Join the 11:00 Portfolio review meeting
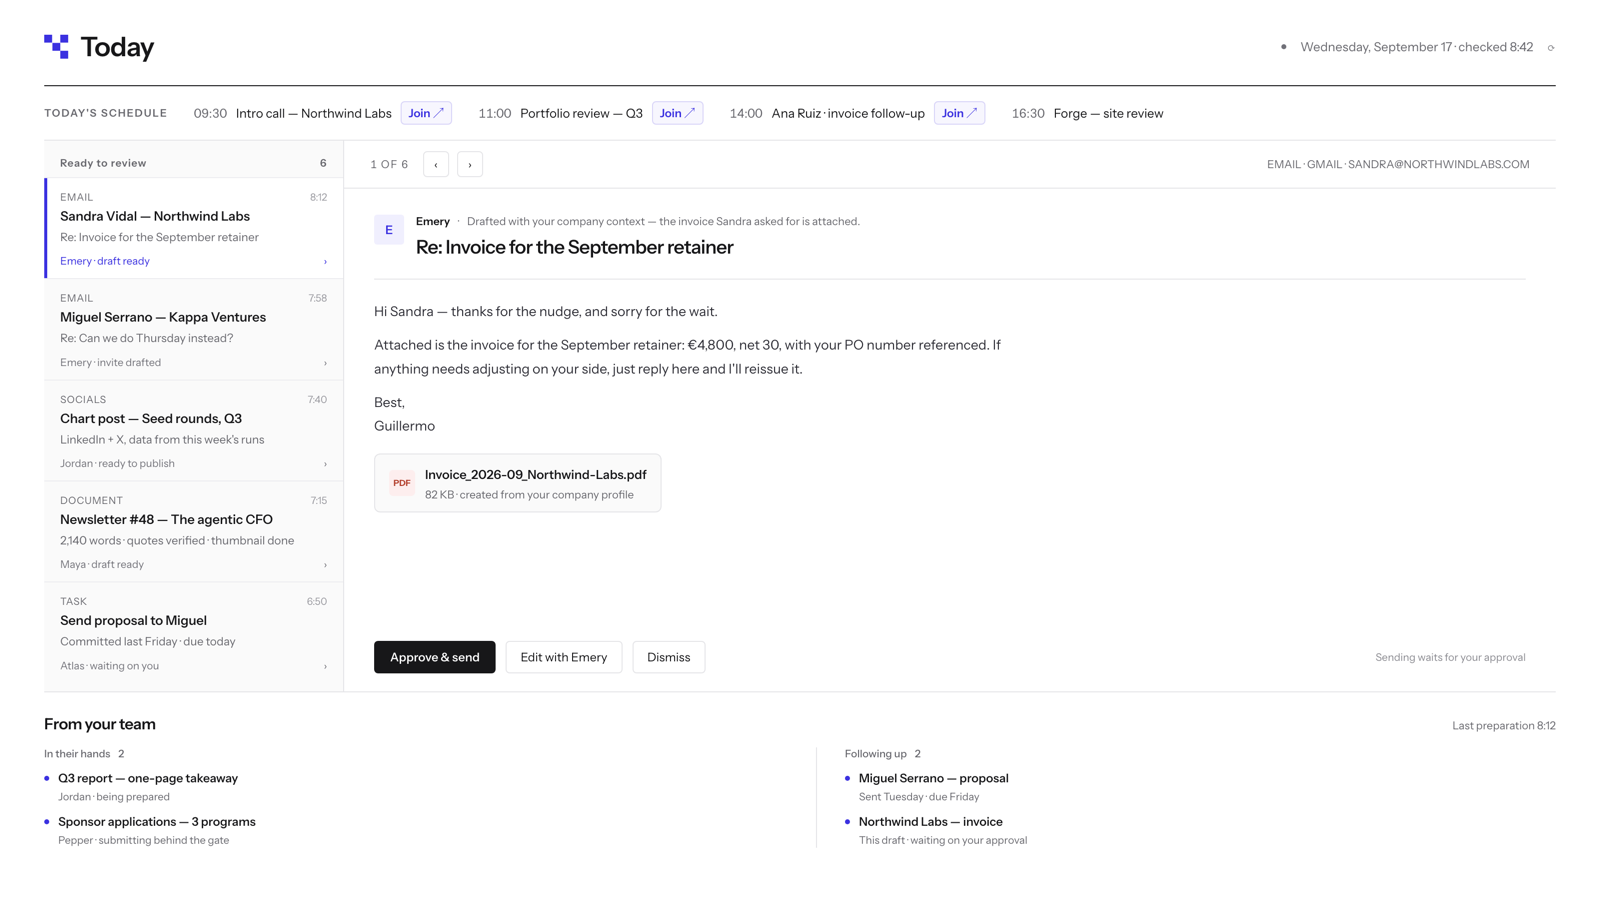The width and height of the screenshot is (1600, 900). (677, 113)
